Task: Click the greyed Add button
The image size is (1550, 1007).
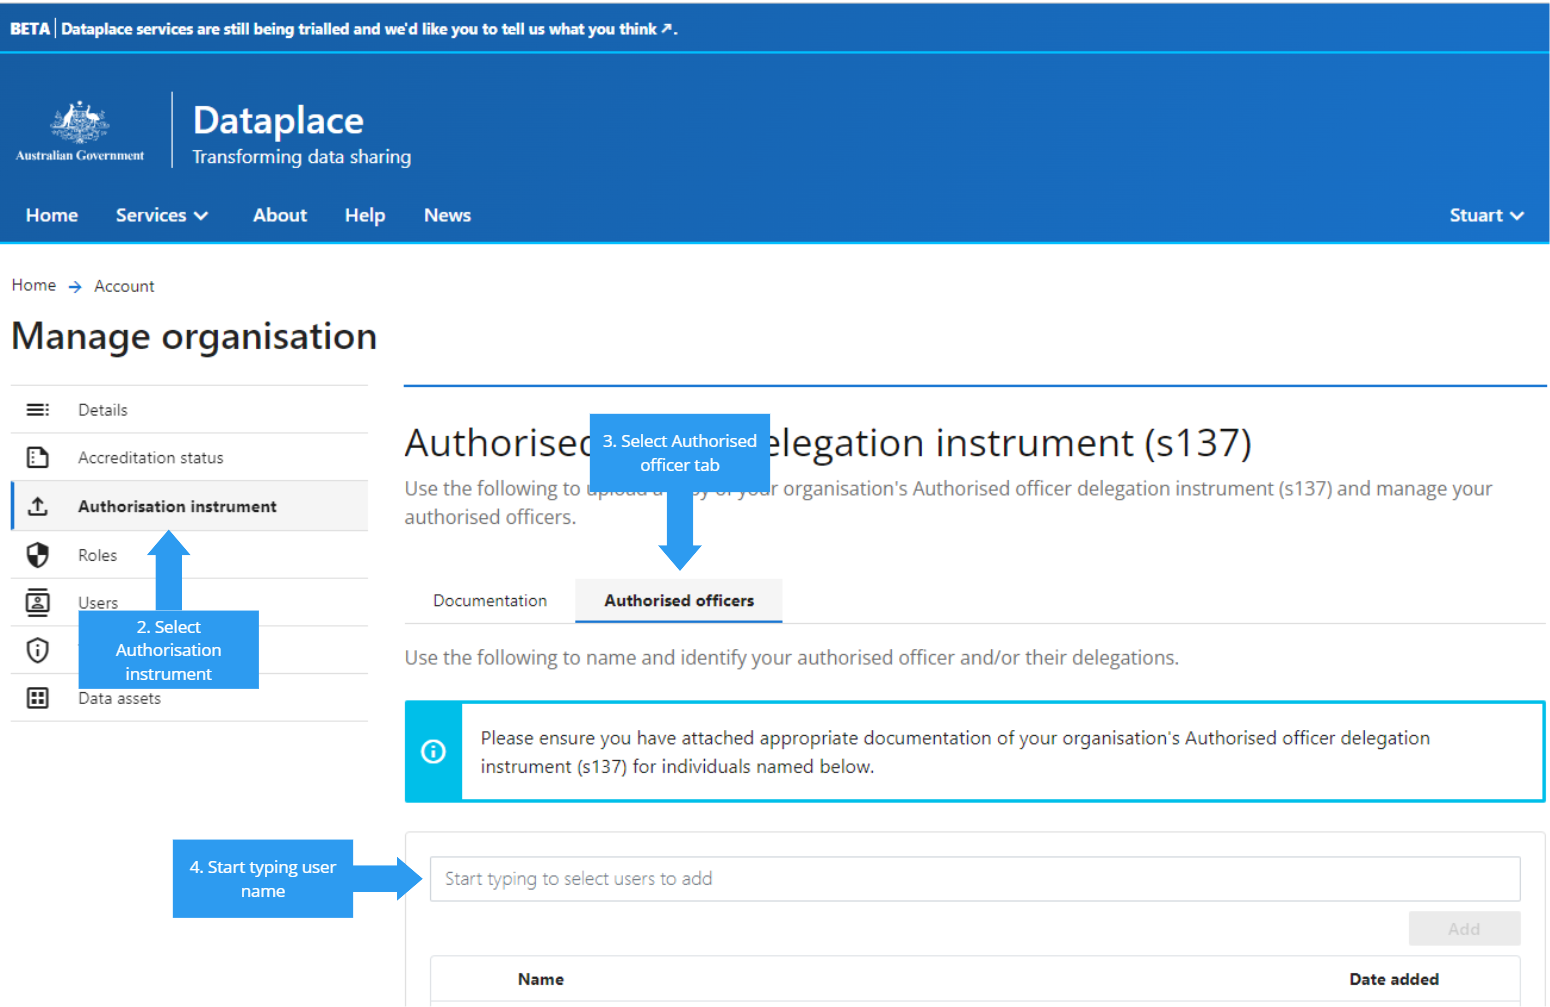Action: [1464, 928]
